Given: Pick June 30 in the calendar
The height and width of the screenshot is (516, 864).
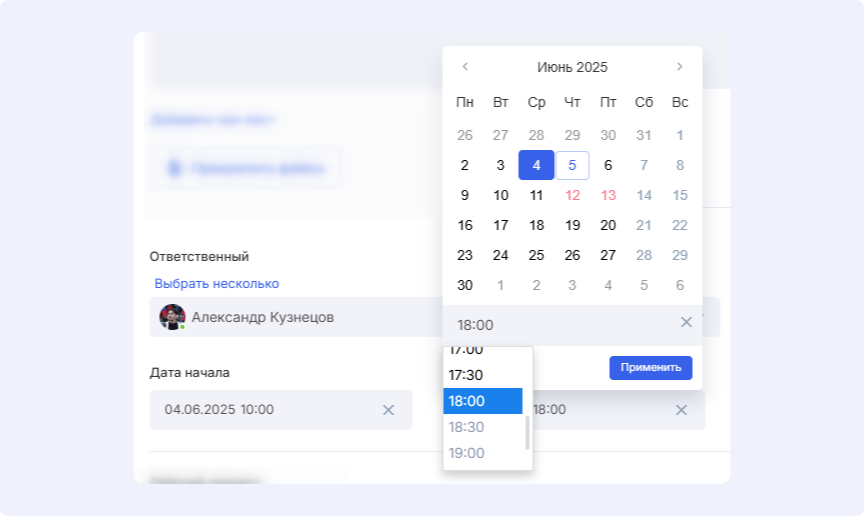Looking at the screenshot, I should pos(465,285).
